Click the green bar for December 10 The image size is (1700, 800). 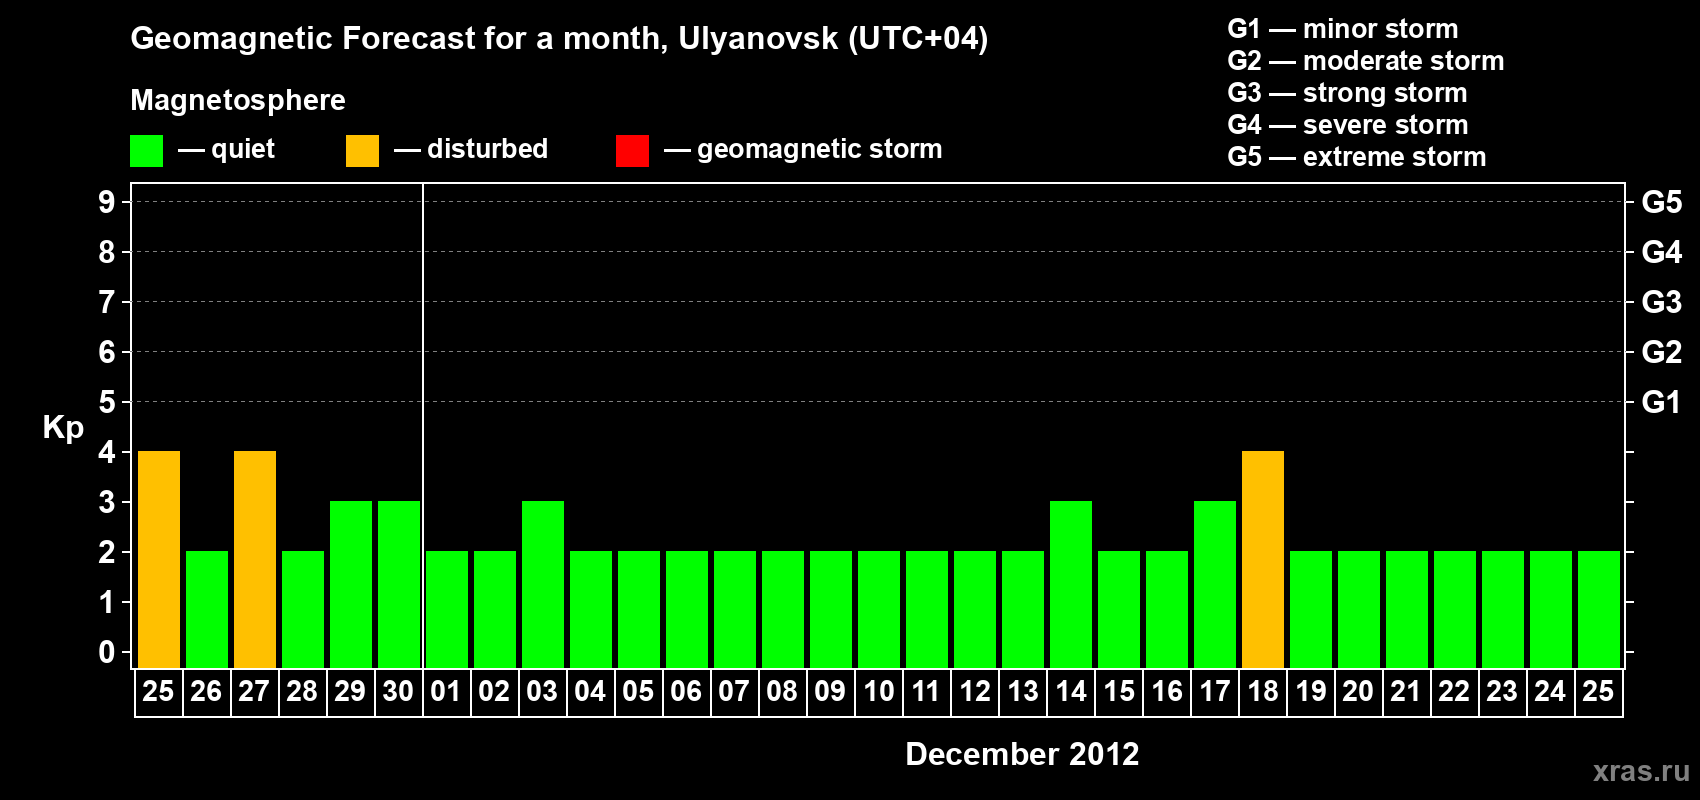pos(879,609)
